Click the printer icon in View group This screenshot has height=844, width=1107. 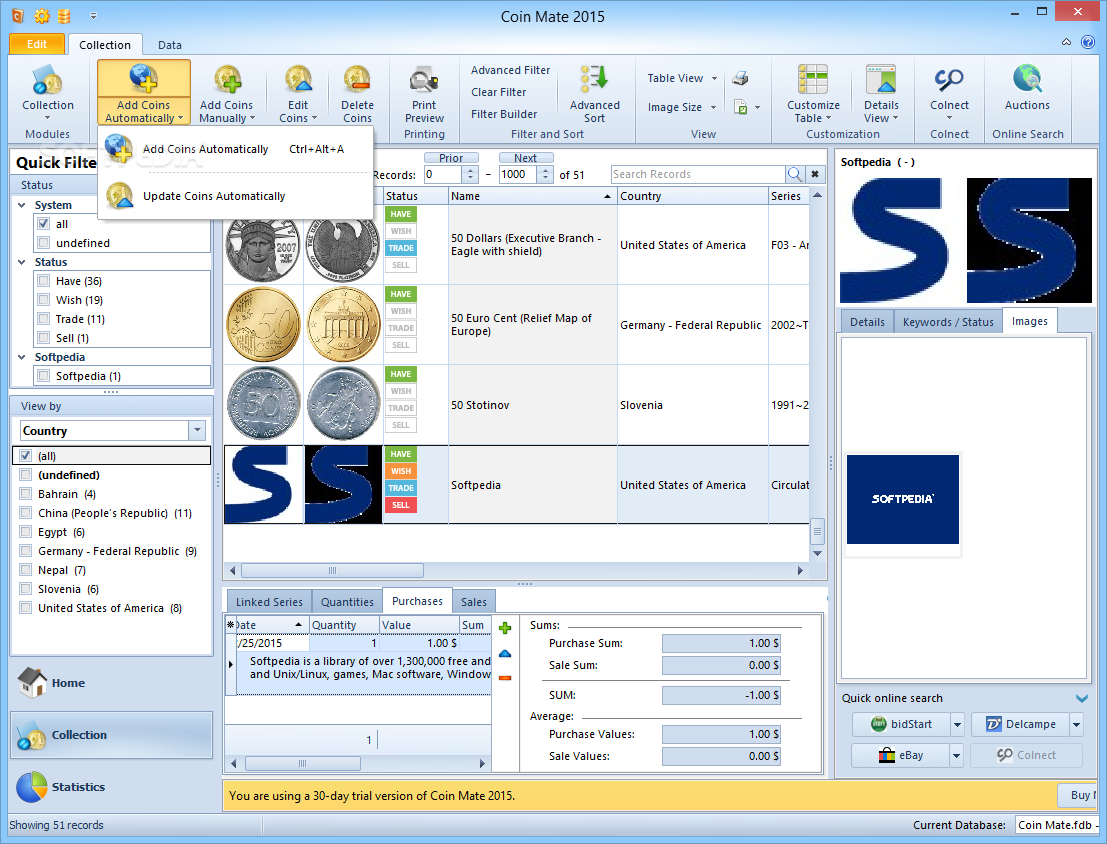740,78
